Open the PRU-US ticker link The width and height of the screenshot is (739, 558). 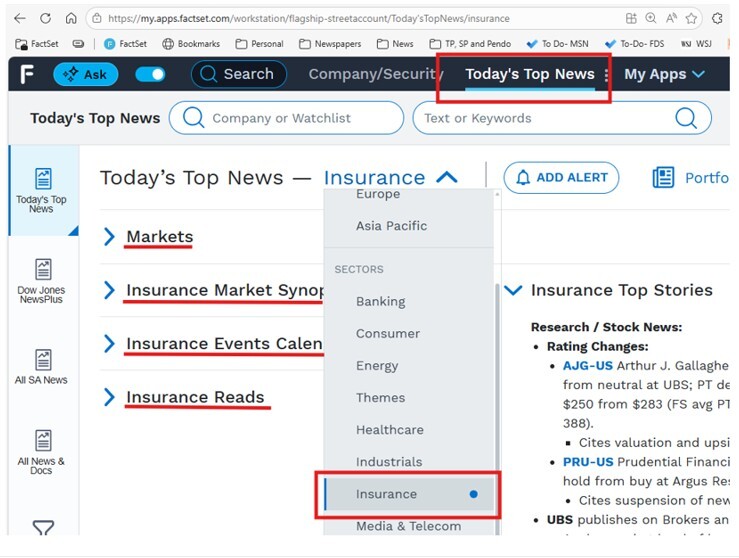pyautogui.click(x=588, y=462)
